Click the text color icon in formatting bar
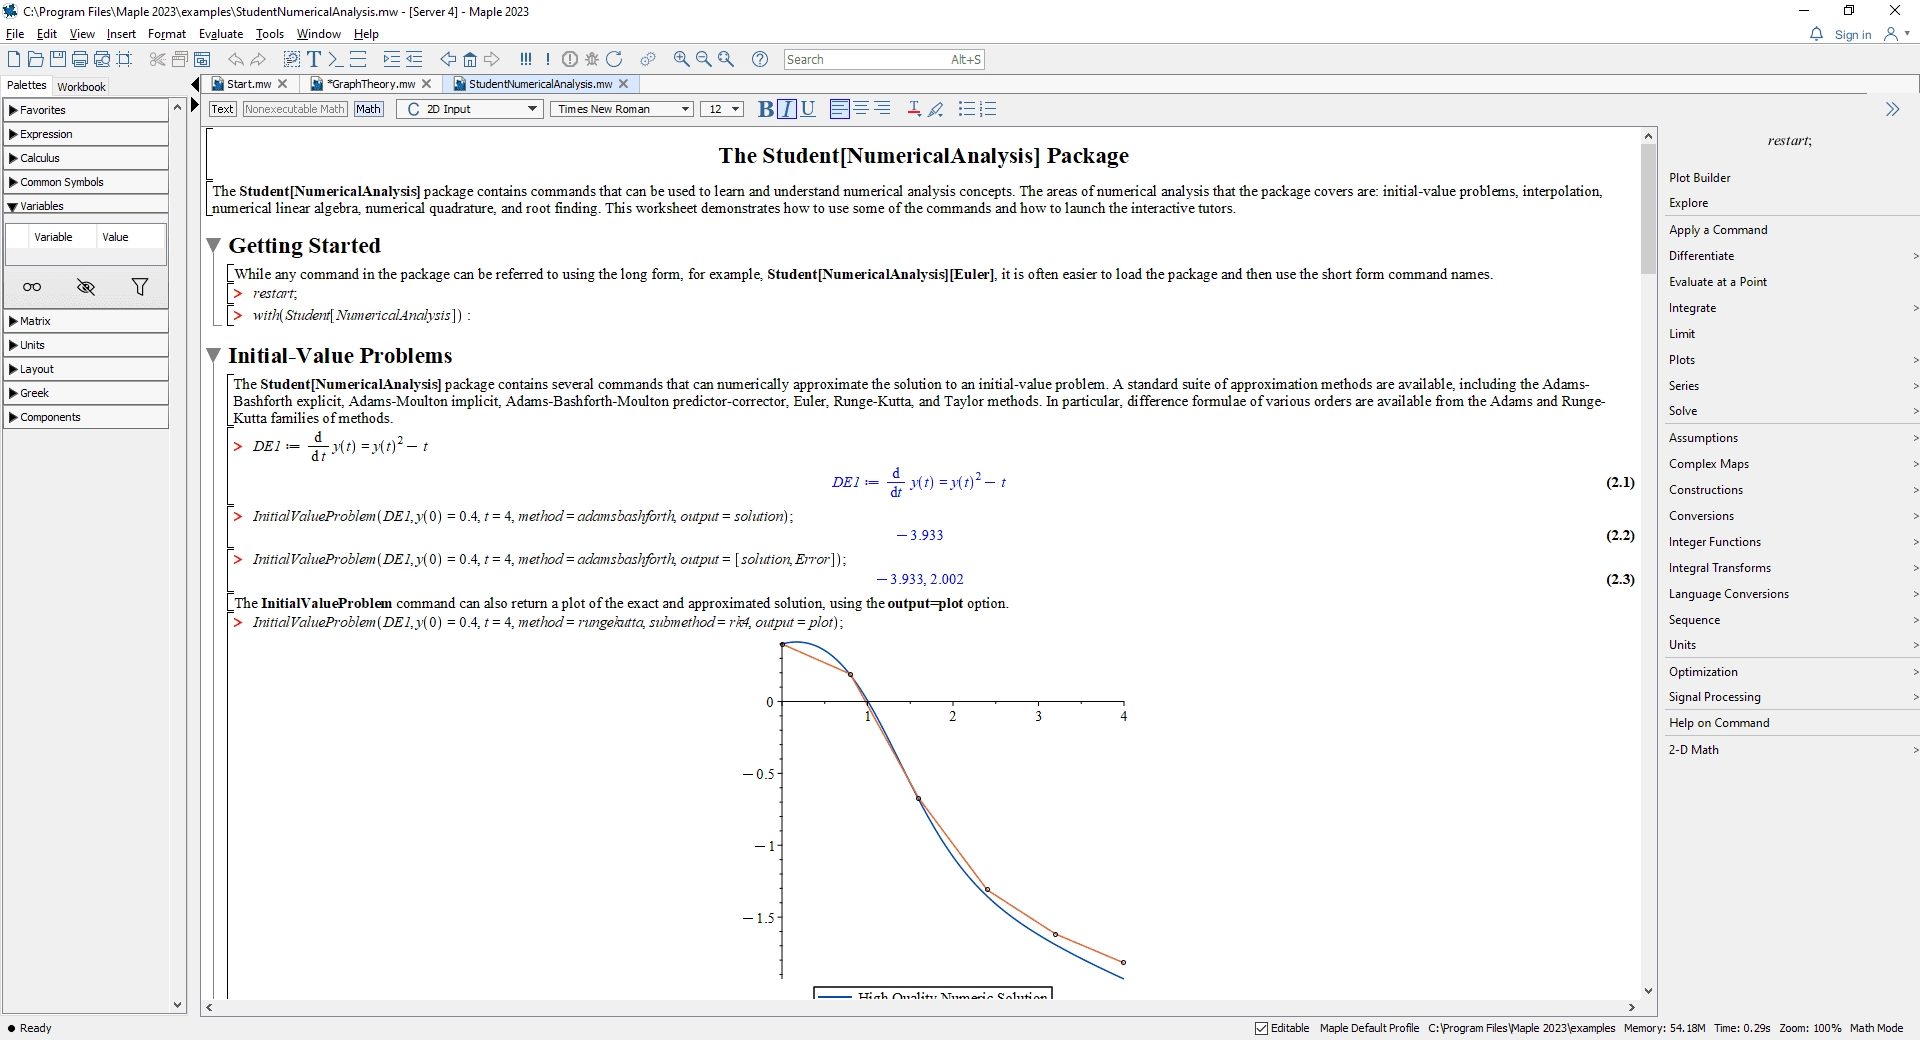This screenshot has height=1040, width=1920. (x=913, y=109)
